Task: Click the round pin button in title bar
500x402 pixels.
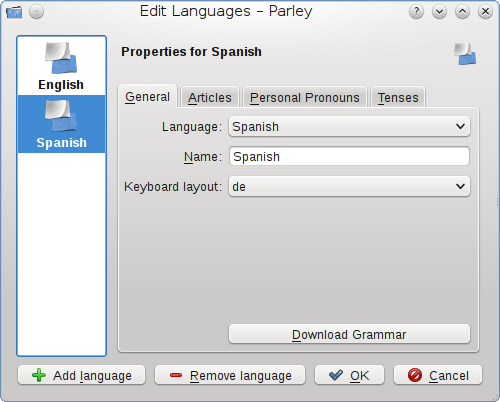Action: [x=36, y=12]
